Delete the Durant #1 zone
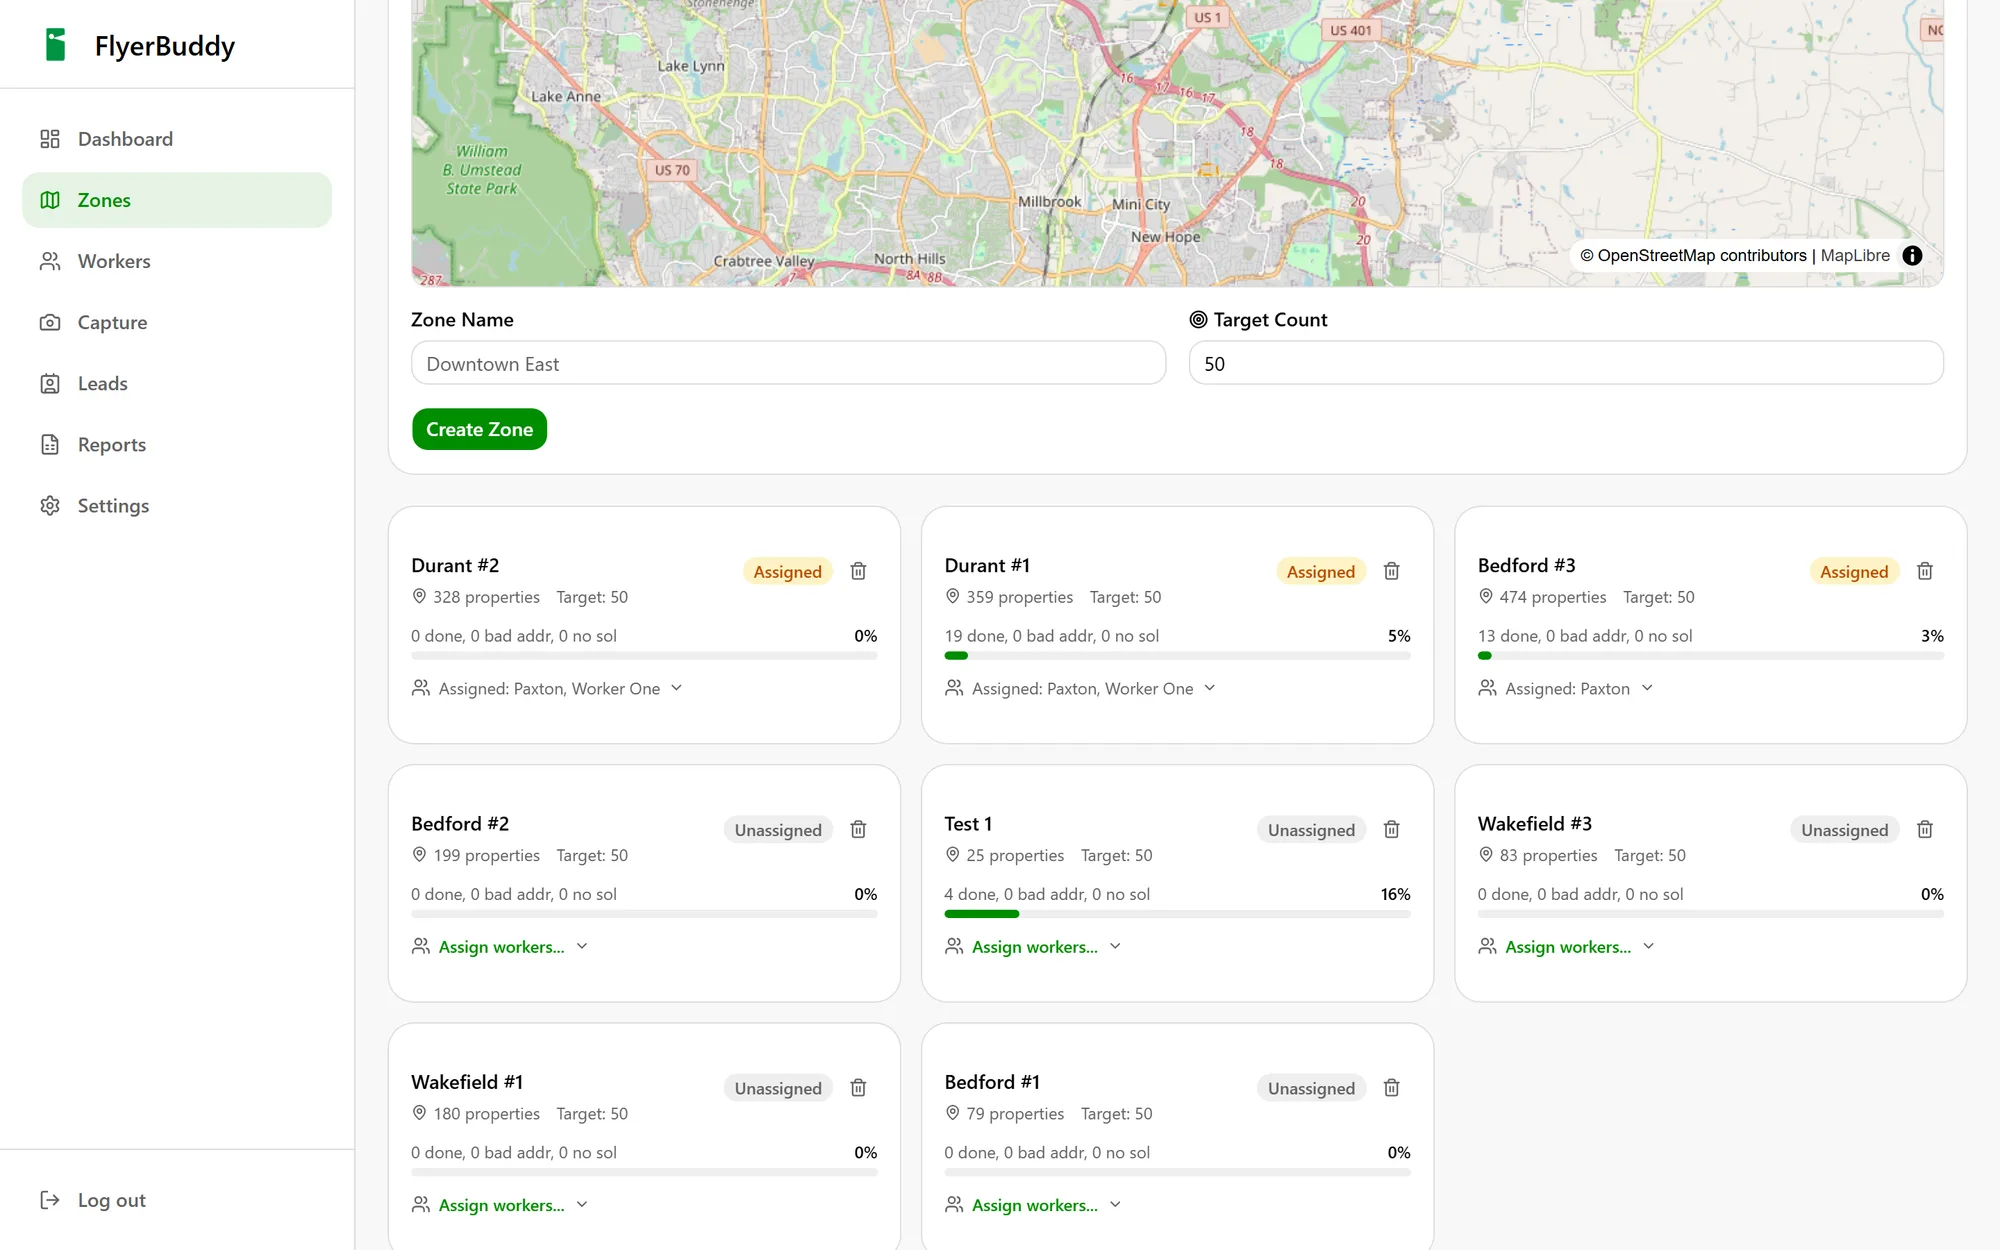2000x1250 pixels. pyautogui.click(x=1391, y=571)
